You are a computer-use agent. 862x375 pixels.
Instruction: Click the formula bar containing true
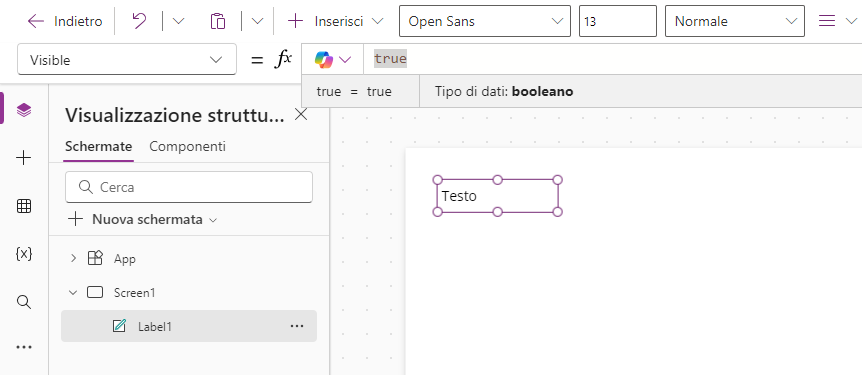point(612,59)
